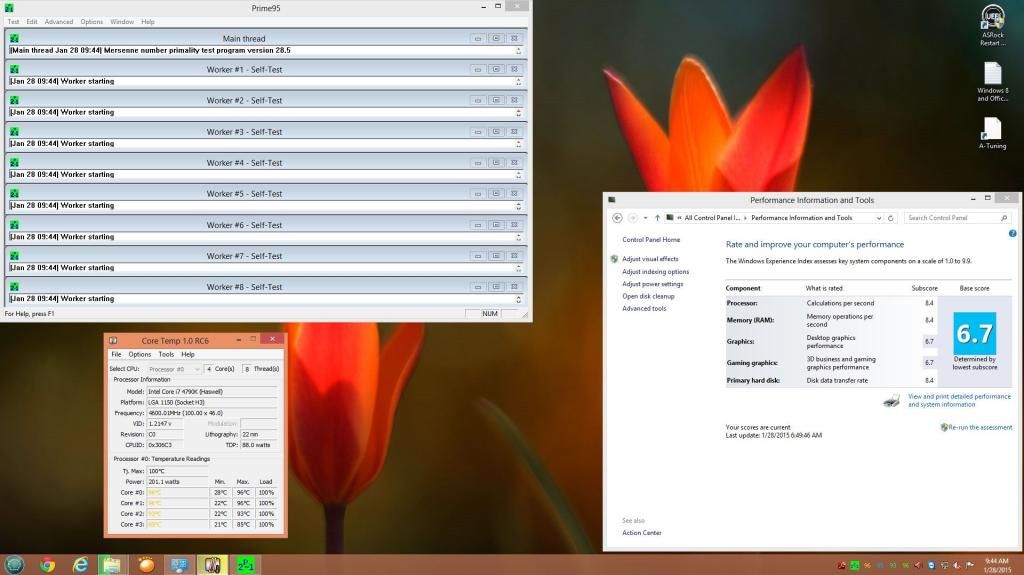1024x575 pixels.
Task: Open Core Temp Tools menu
Action: [x=166, y=354]
